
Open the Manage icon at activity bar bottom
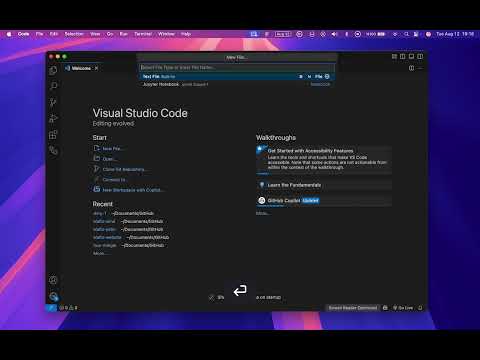tap(53, 296)
